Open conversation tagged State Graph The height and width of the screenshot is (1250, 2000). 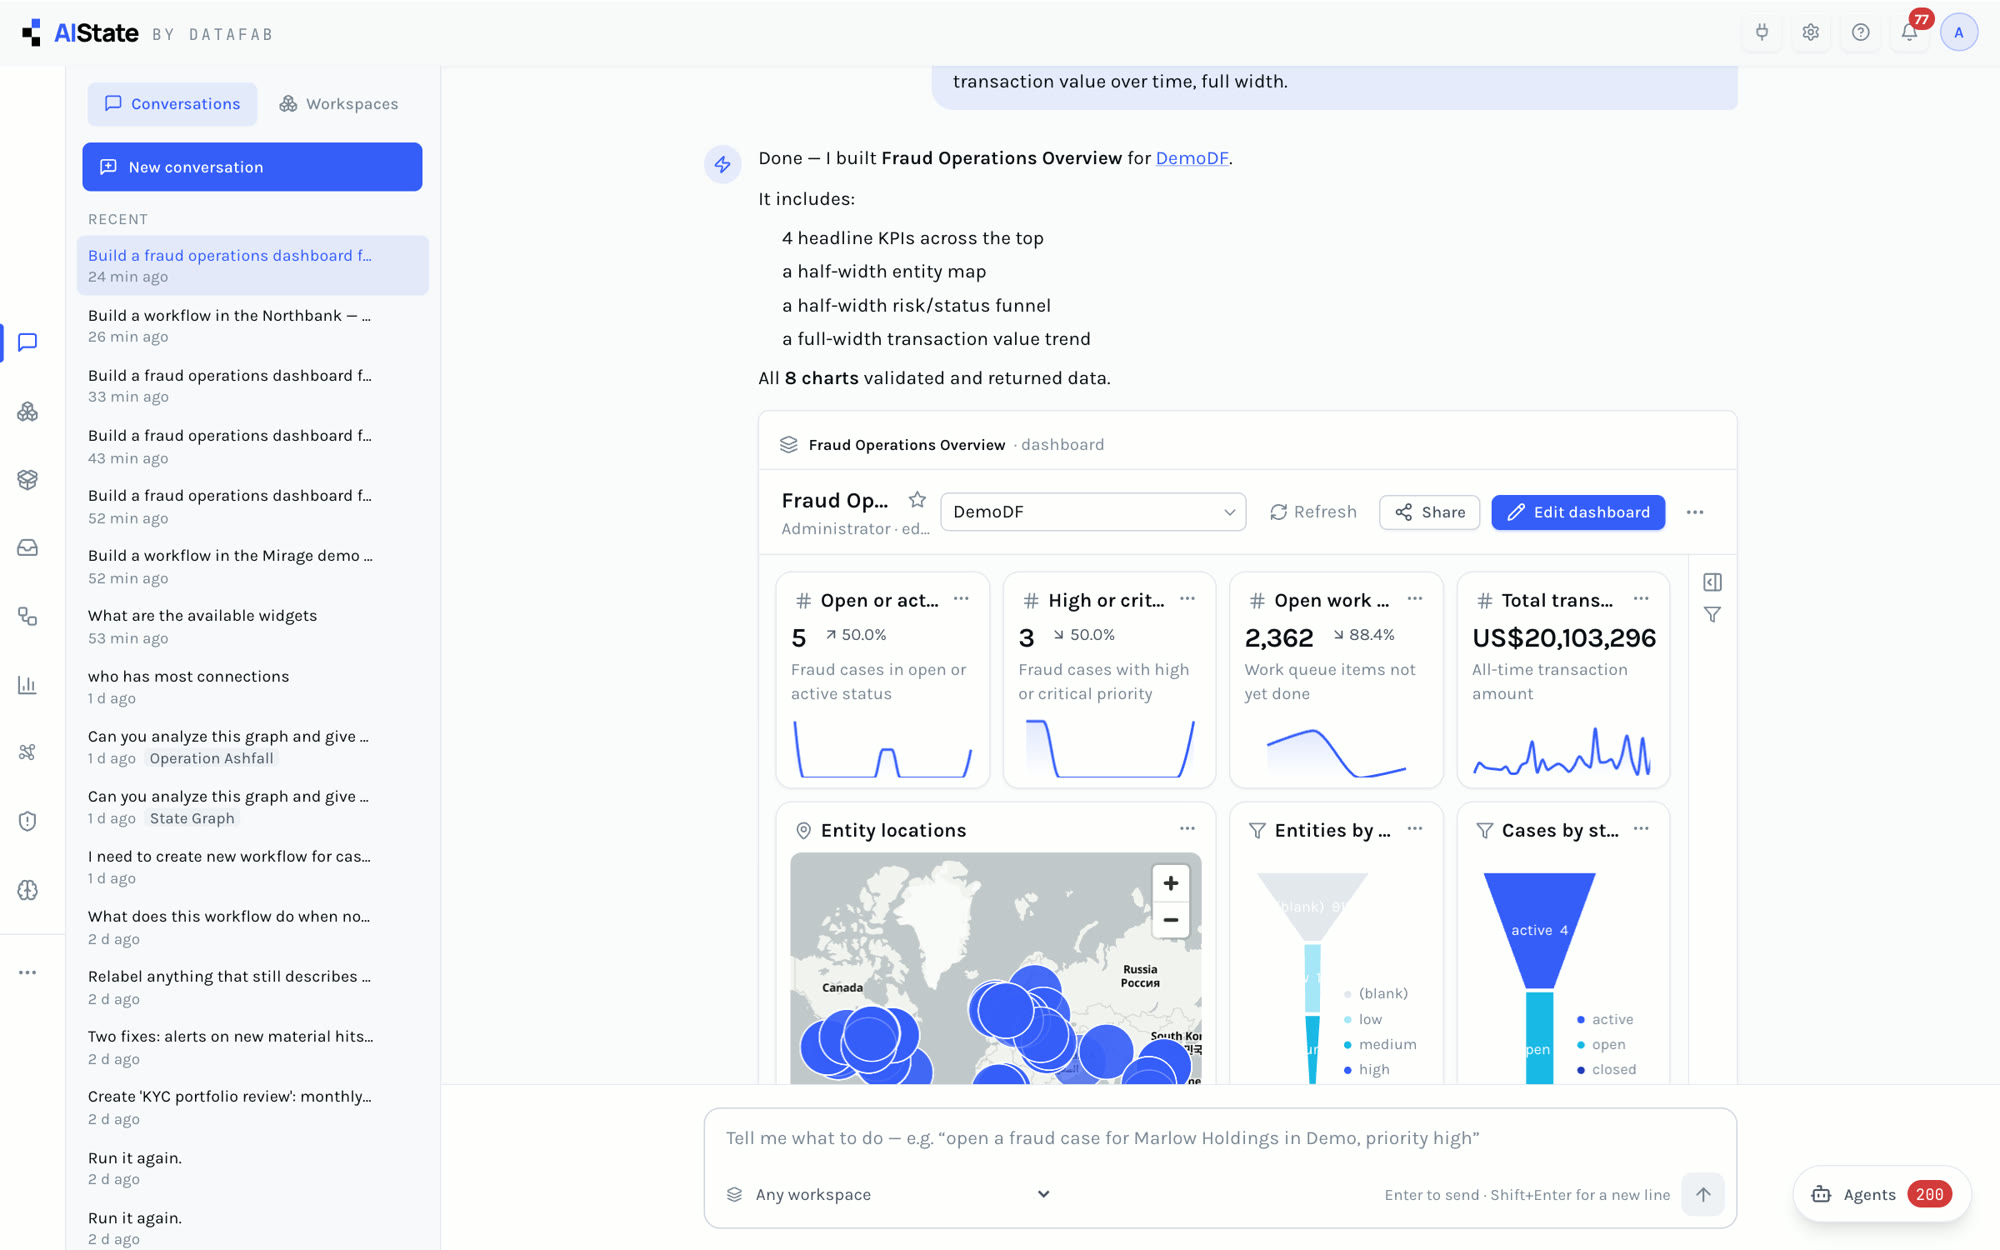pyautogui.click(x=252, y=806)
